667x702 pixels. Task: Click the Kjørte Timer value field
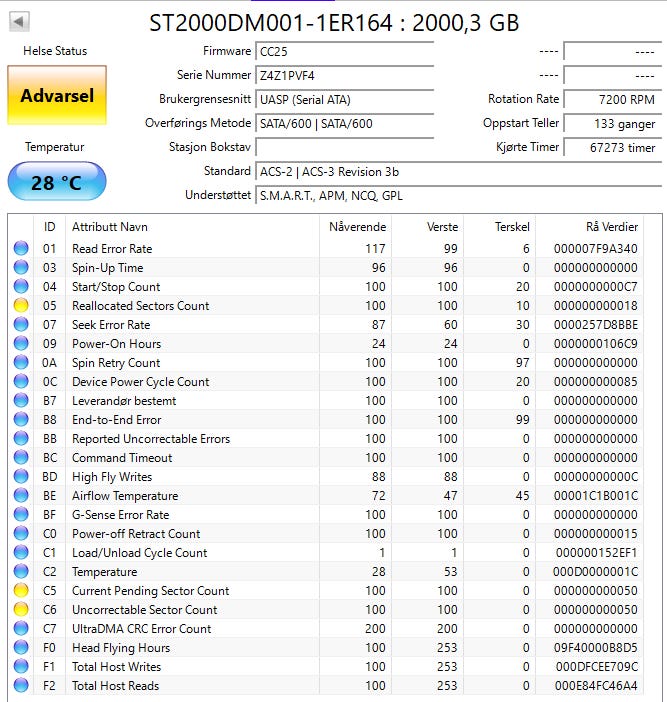[x=611, y=147]
